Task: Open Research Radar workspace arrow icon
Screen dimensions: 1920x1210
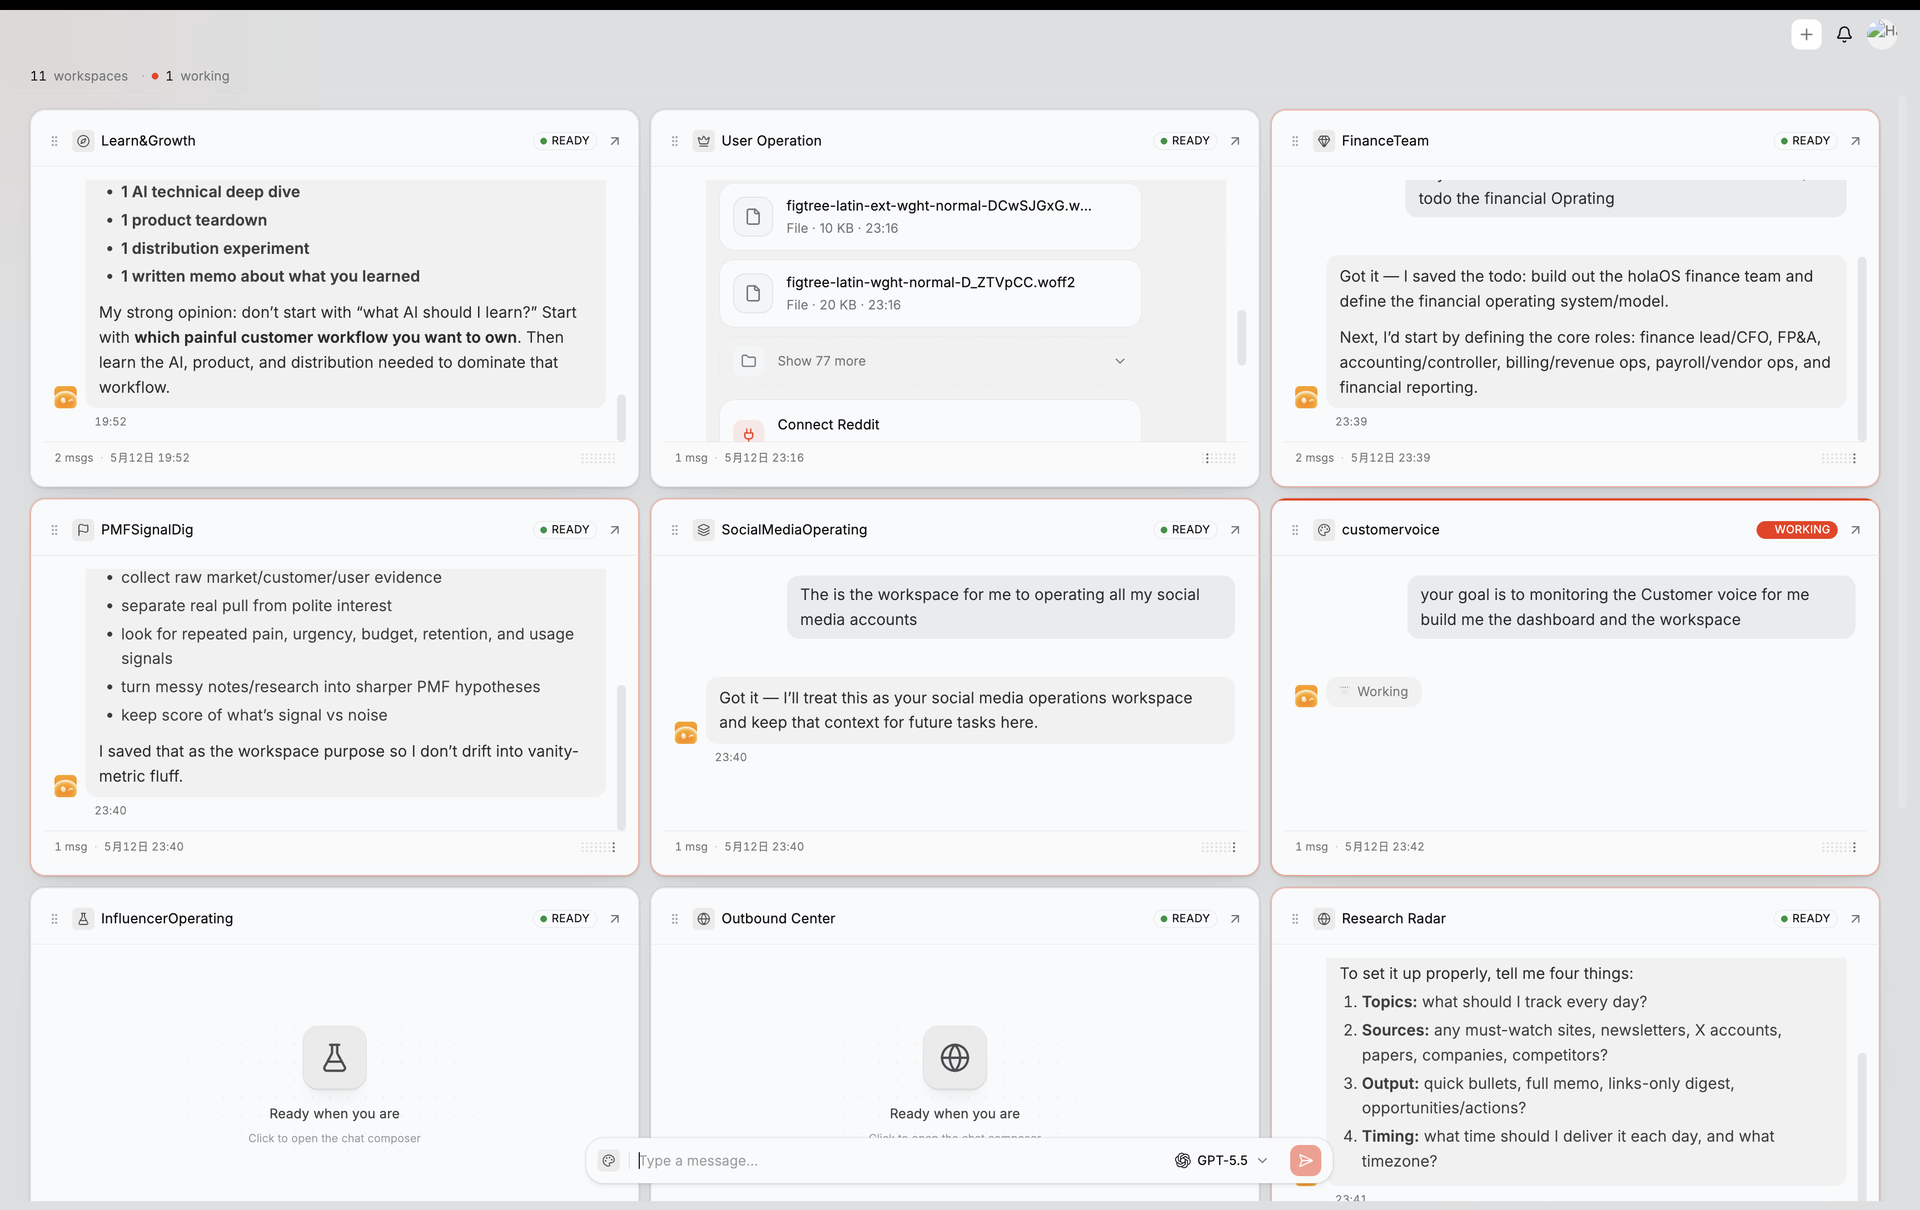Action: coord(1855,919)
